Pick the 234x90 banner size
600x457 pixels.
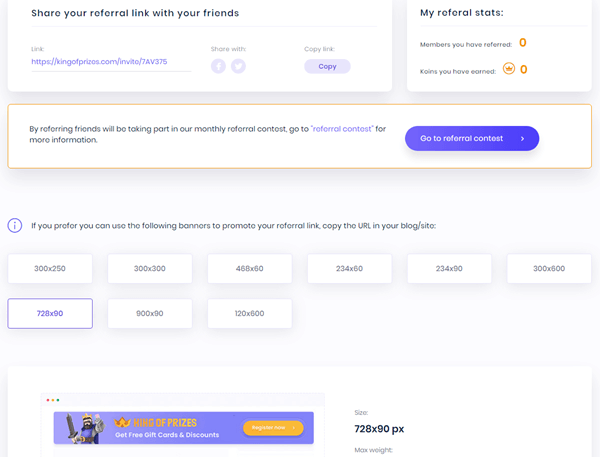(x=449, y=268)
